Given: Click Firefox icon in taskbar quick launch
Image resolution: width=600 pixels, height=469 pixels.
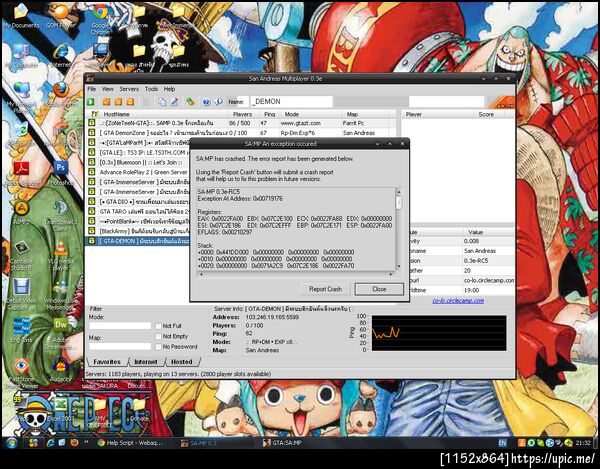Looking at the screenshot, I should [74, 443].
